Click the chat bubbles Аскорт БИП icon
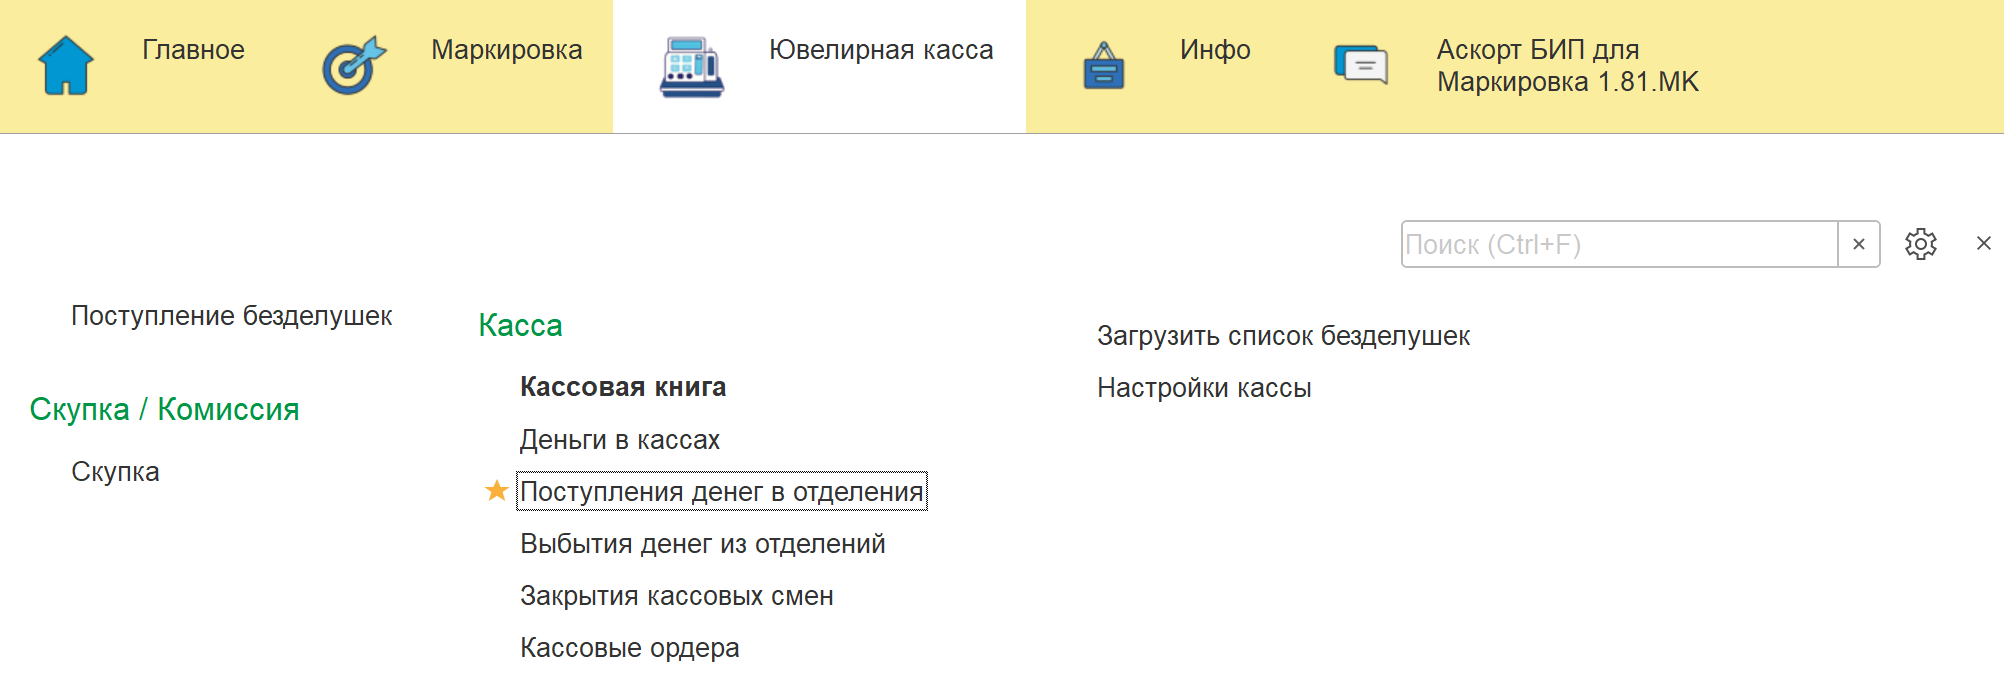The height and width of the screenshot is (678, 2004). 1361,65
